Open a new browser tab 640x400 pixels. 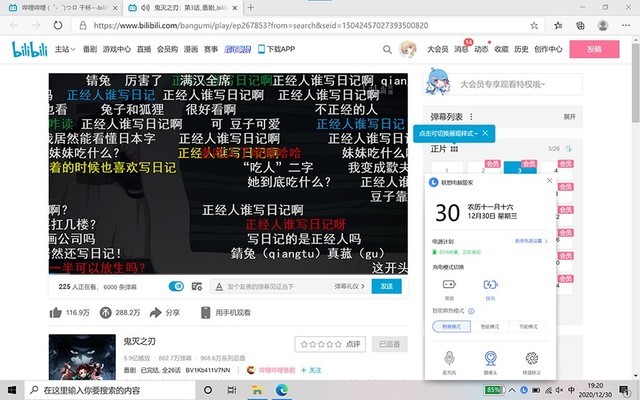(x=251, y=7)
